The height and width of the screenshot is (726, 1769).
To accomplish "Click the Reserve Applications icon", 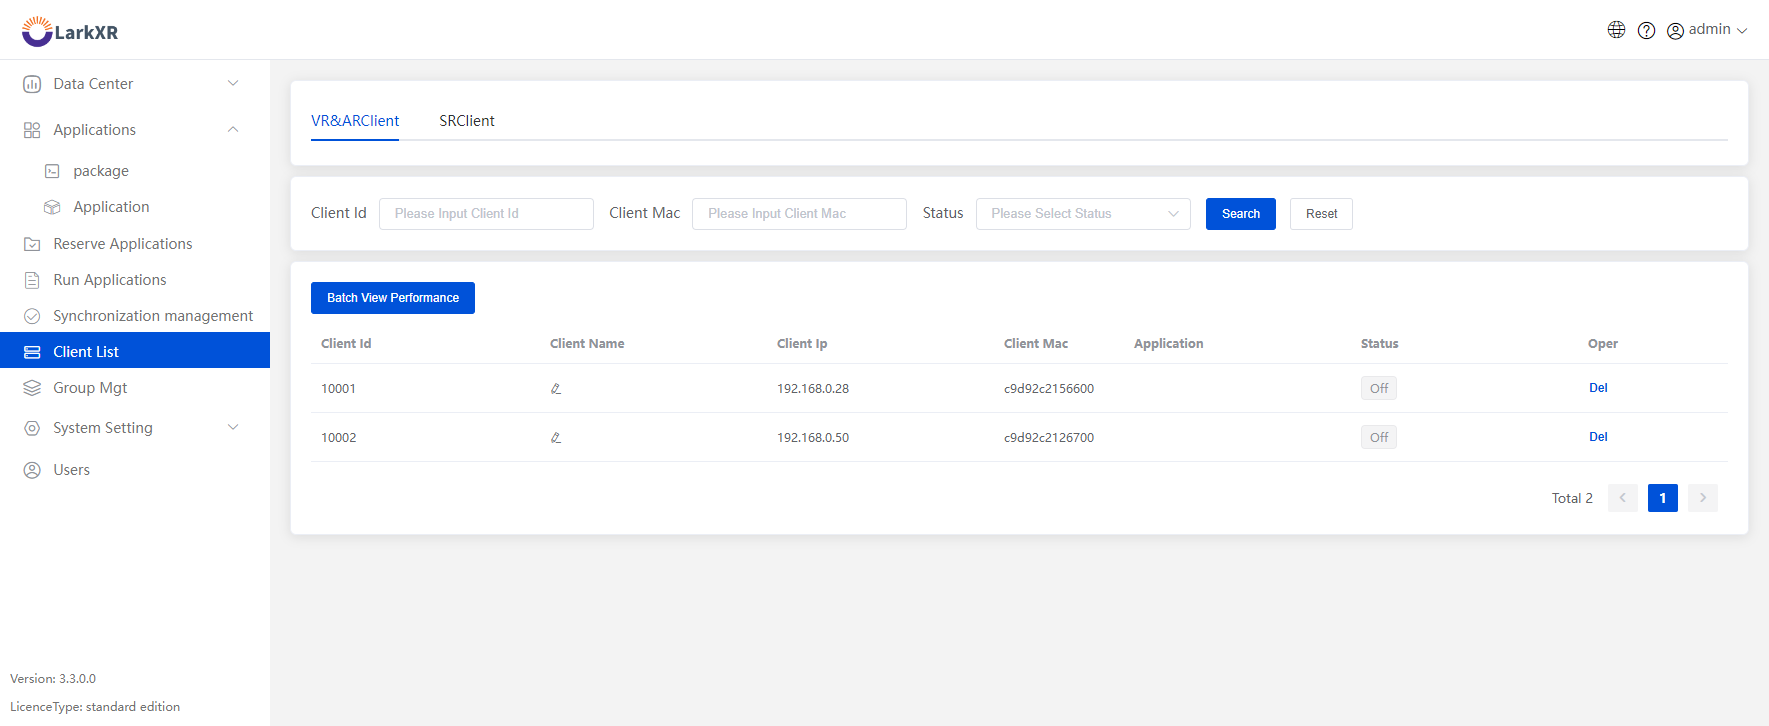I will [x=32, y=244].
